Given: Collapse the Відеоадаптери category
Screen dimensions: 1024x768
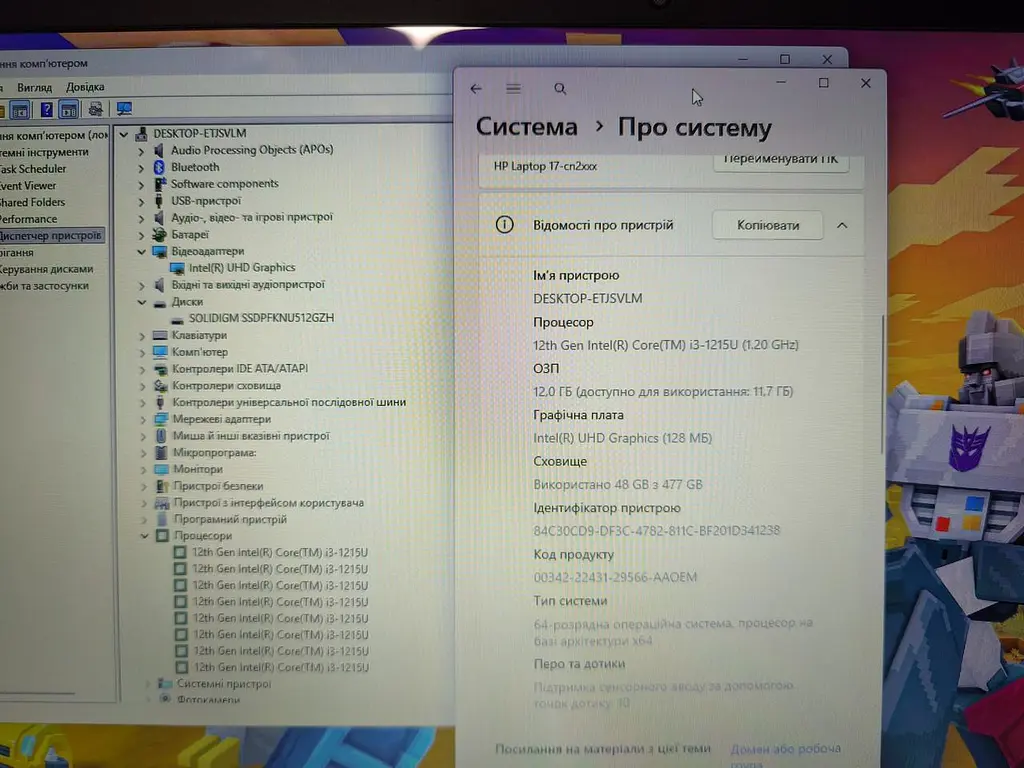Looking at the screenshot, I should (x=141, y=251).
